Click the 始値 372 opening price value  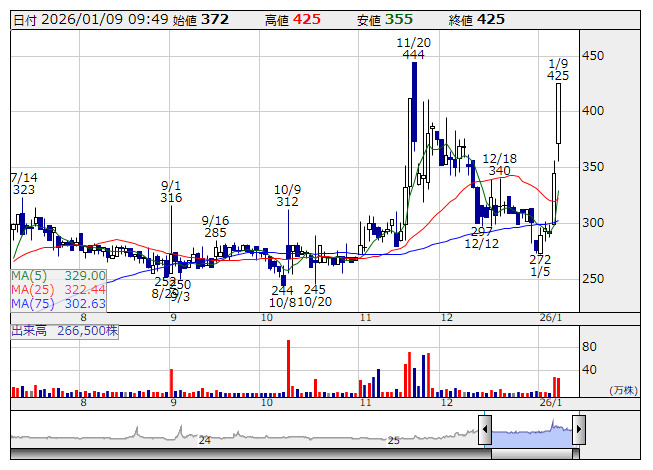(x=201, y=20)
